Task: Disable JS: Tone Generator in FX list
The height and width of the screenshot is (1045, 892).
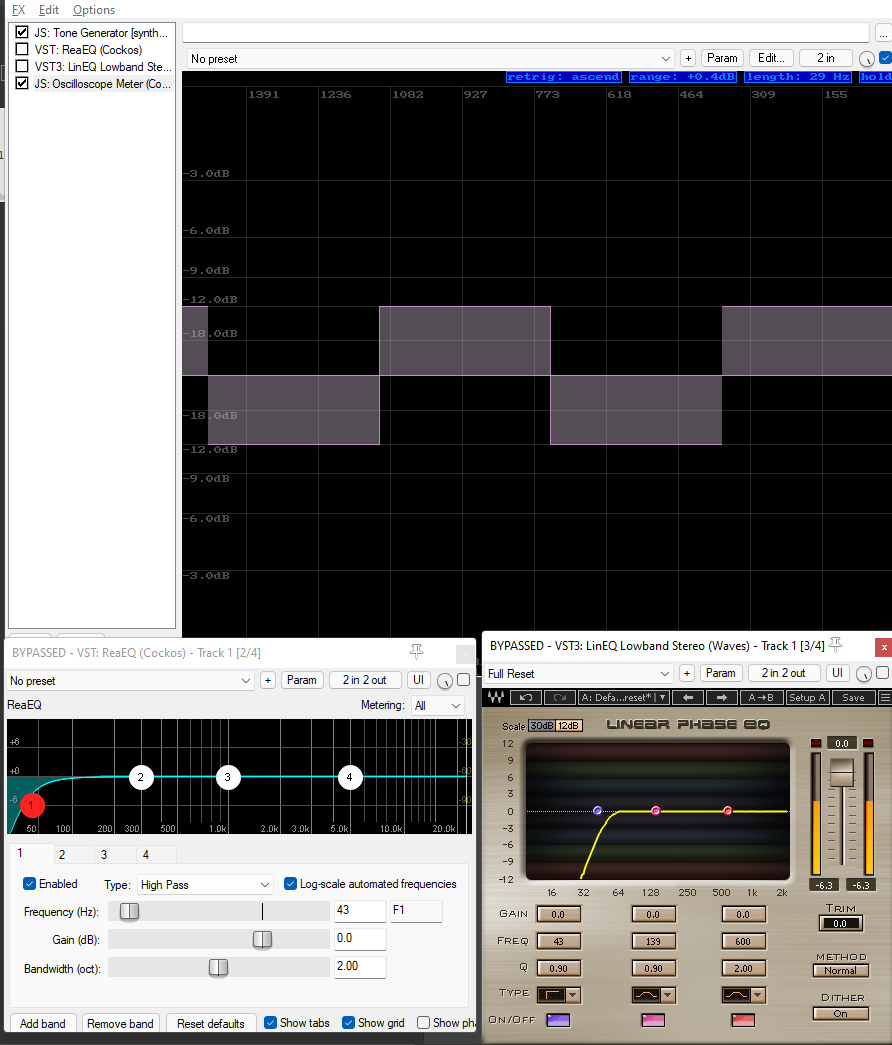Action: [x=22, y=32]
